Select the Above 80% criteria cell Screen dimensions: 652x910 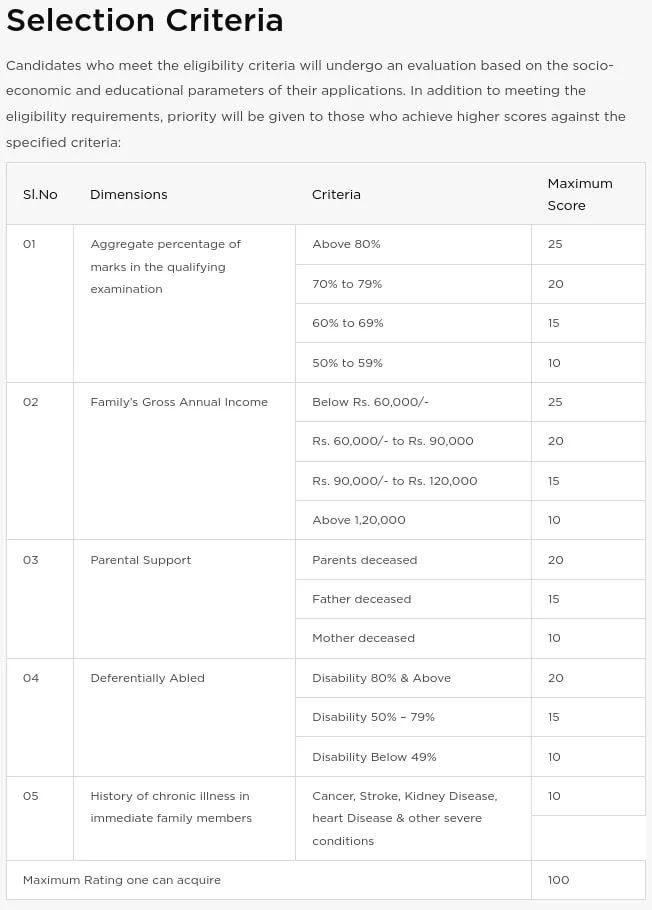coord(346,244)
